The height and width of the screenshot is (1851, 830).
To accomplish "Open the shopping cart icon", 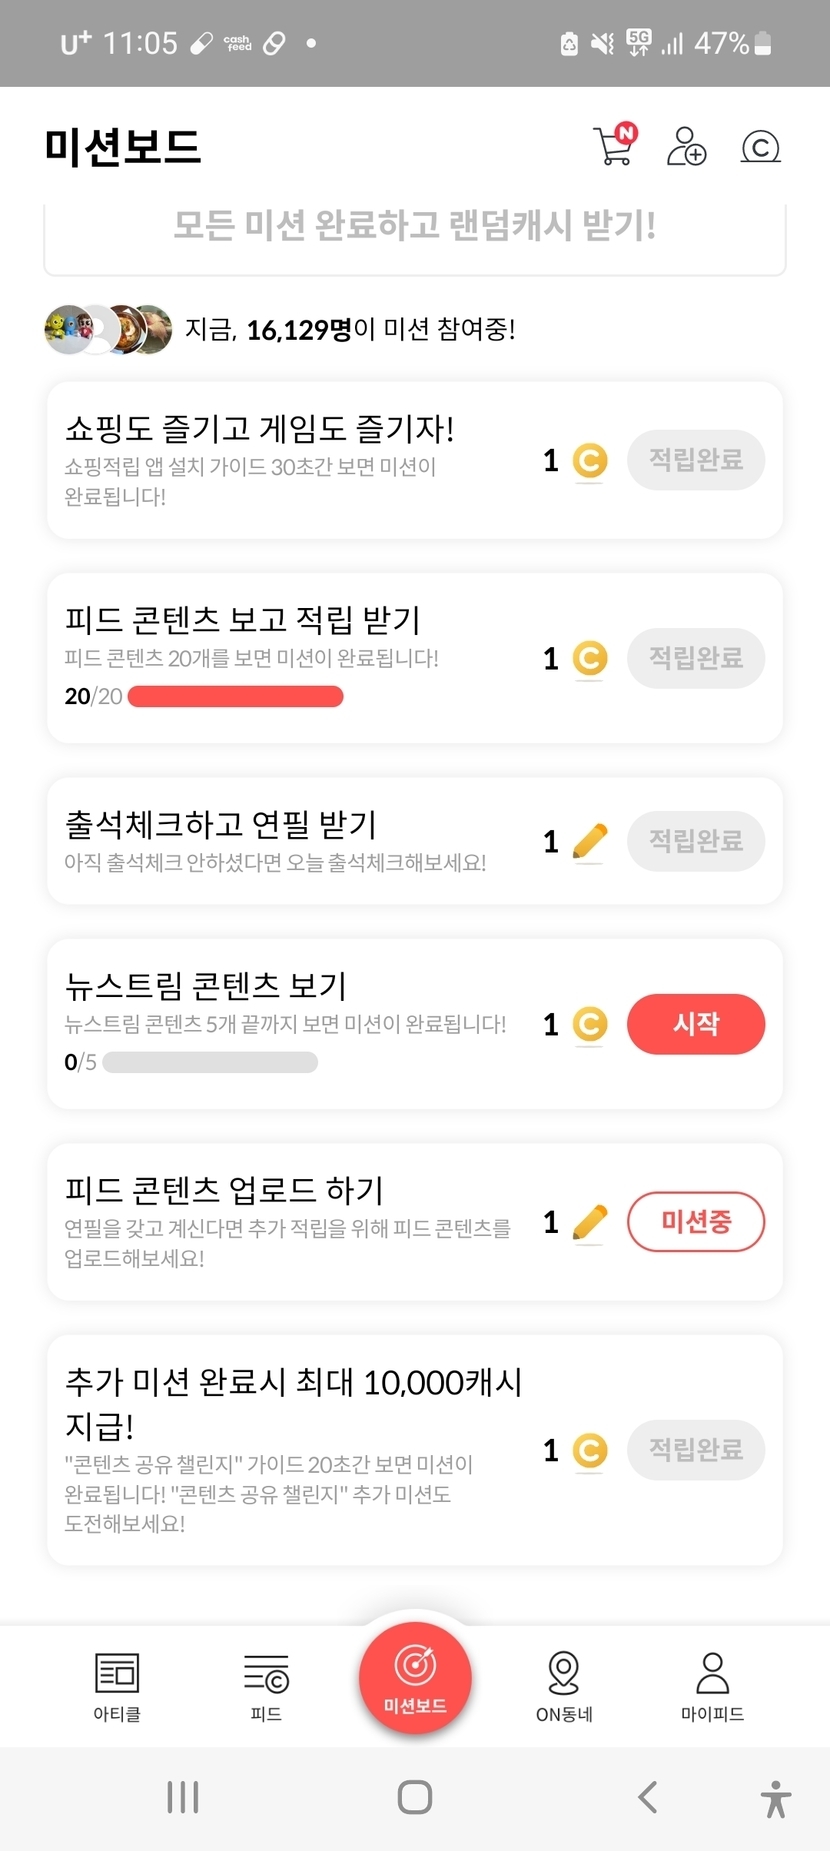I will (x=613, y=146).
